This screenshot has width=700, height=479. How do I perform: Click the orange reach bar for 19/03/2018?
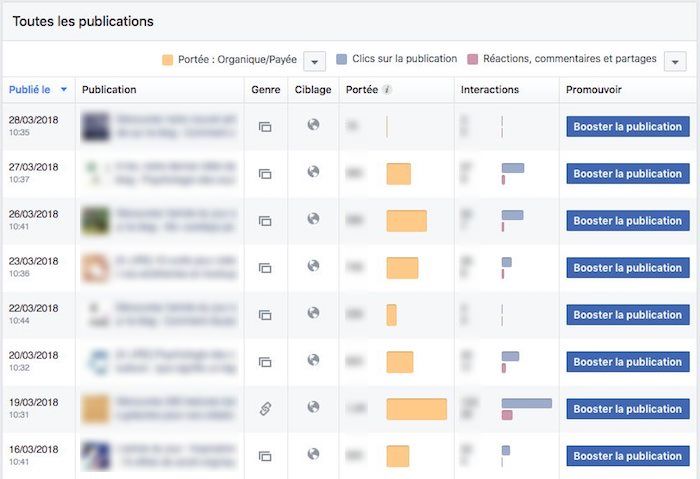click(x=416, y=409)
